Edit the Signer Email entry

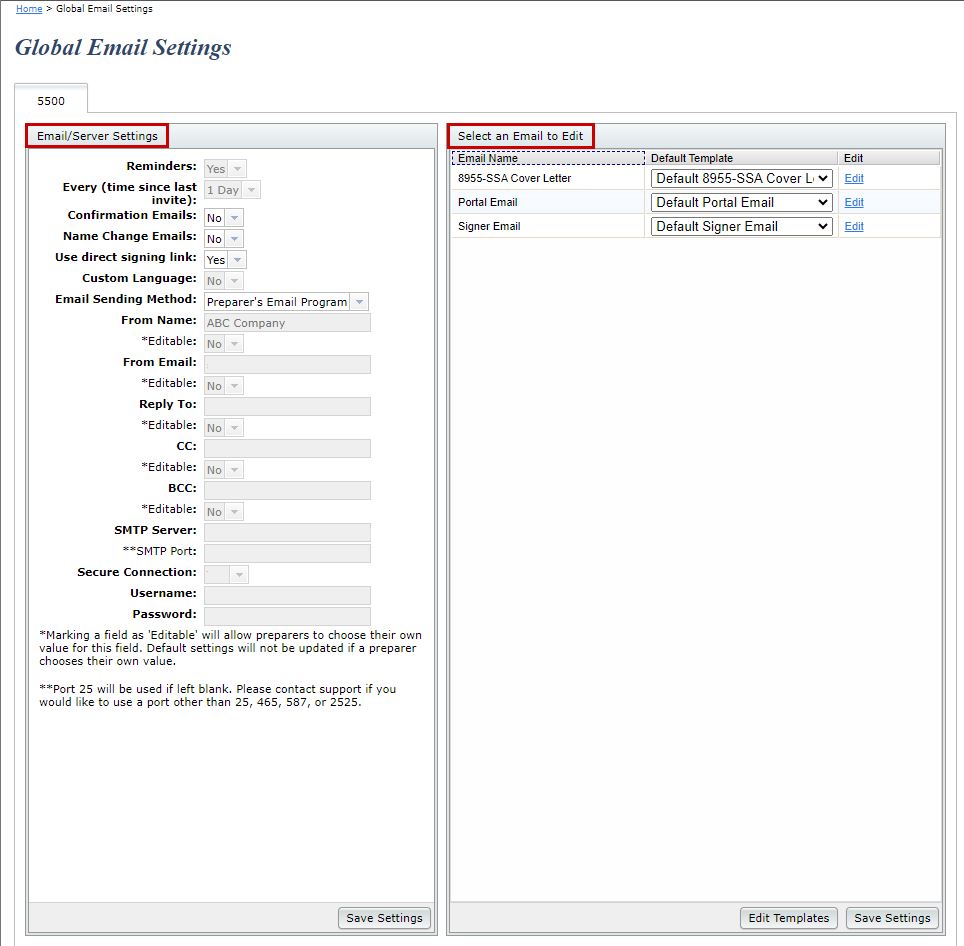point(853,226)
